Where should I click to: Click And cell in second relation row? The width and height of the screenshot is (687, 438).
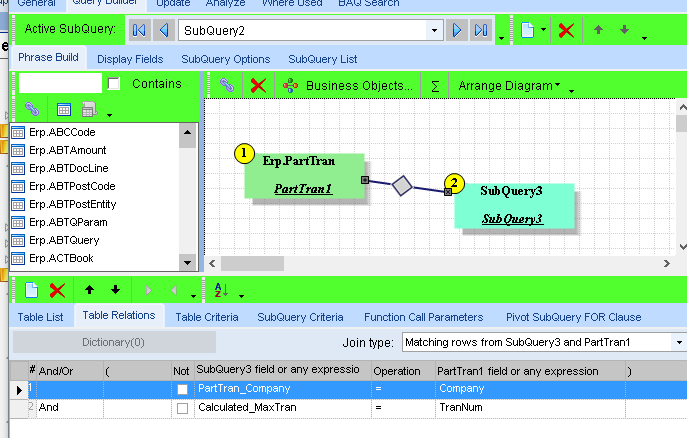[70, 408]
